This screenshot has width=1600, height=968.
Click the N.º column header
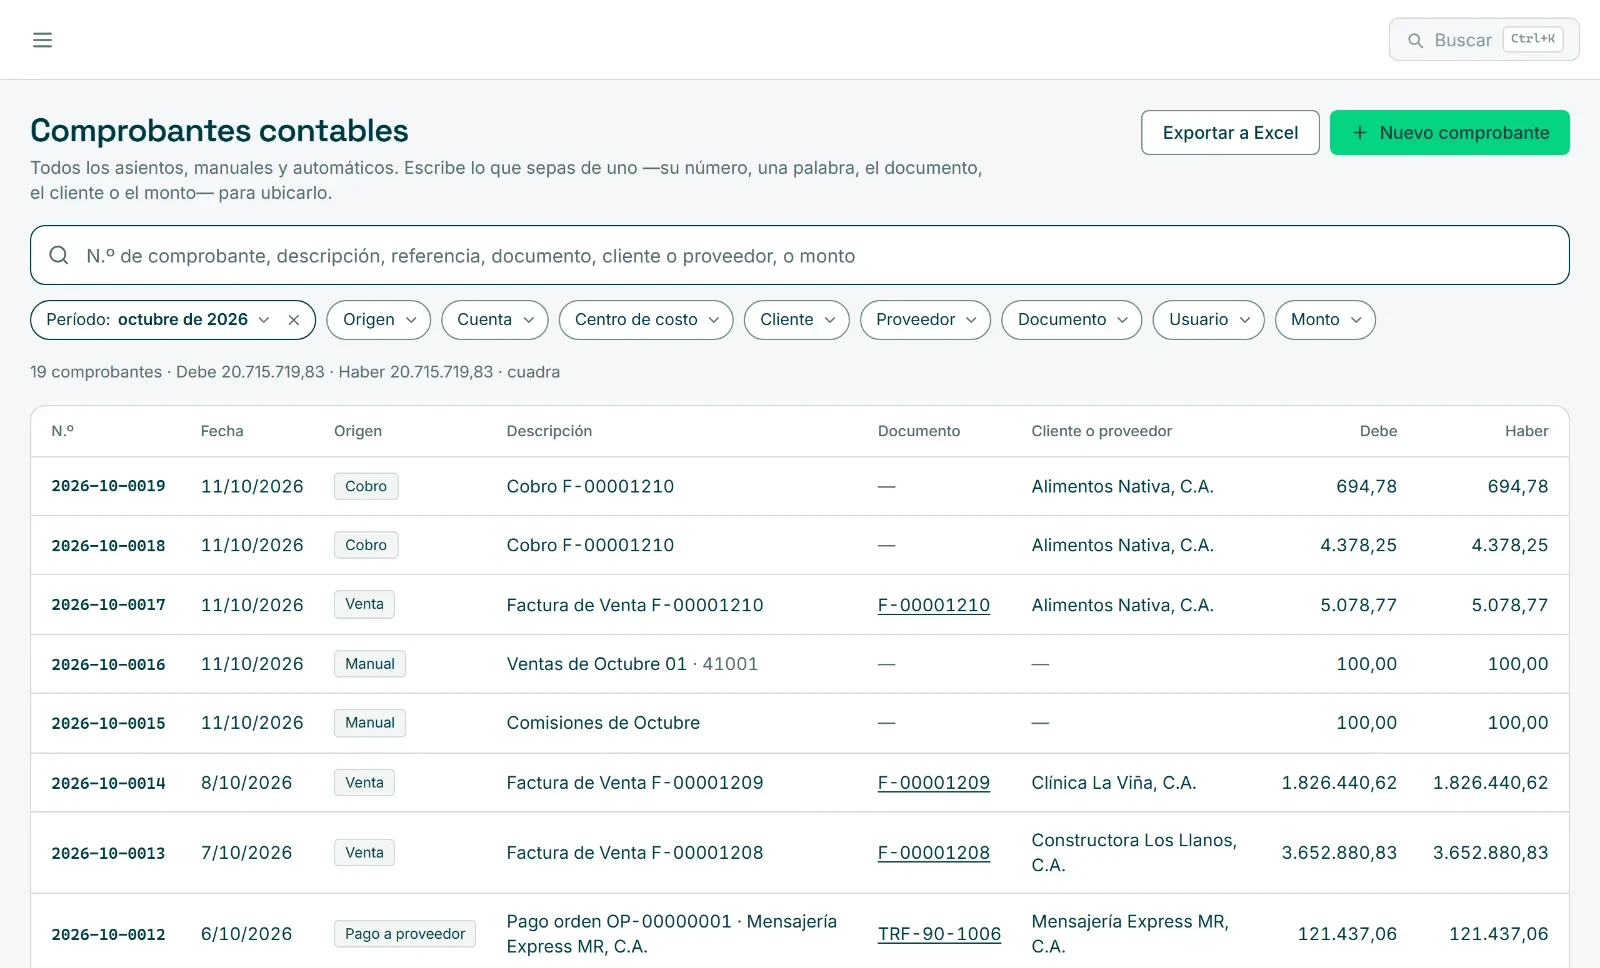(x=62, y=431)
